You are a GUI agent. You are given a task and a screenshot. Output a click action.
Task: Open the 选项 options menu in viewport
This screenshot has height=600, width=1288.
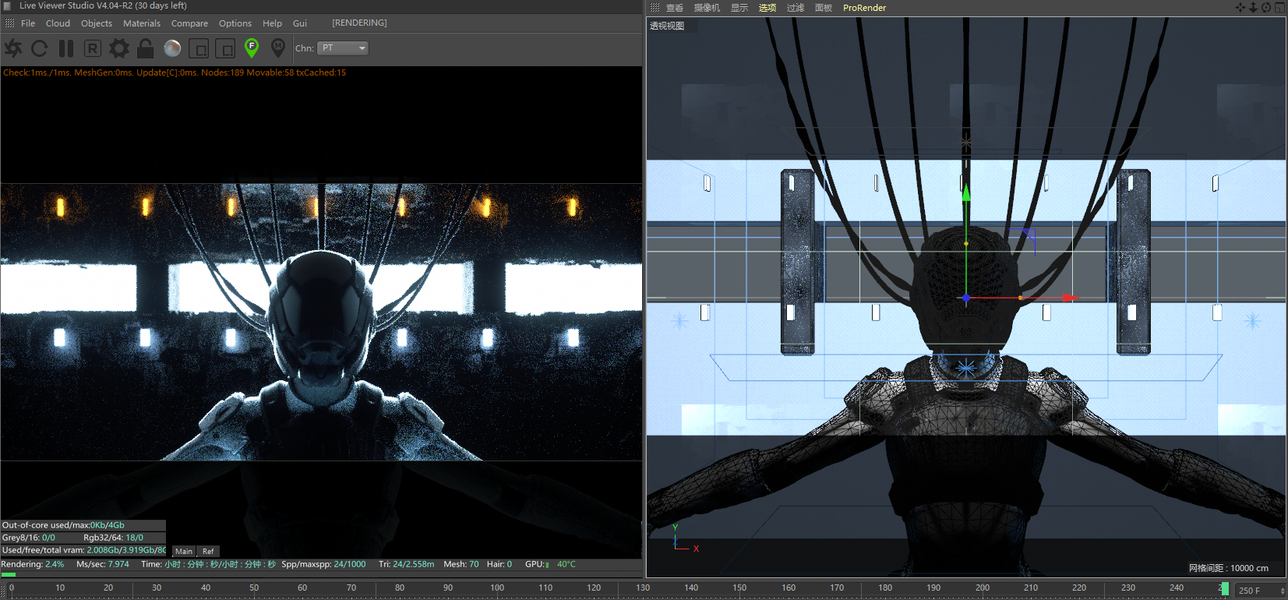pos(767,8)
